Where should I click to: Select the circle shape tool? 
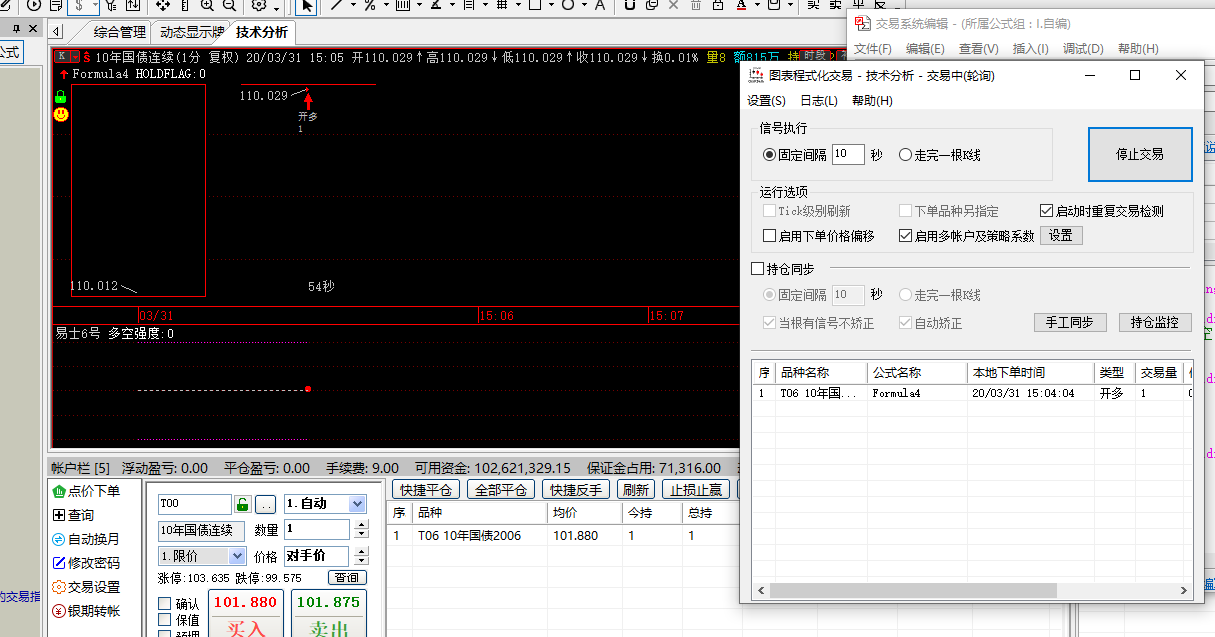[568, 5]
